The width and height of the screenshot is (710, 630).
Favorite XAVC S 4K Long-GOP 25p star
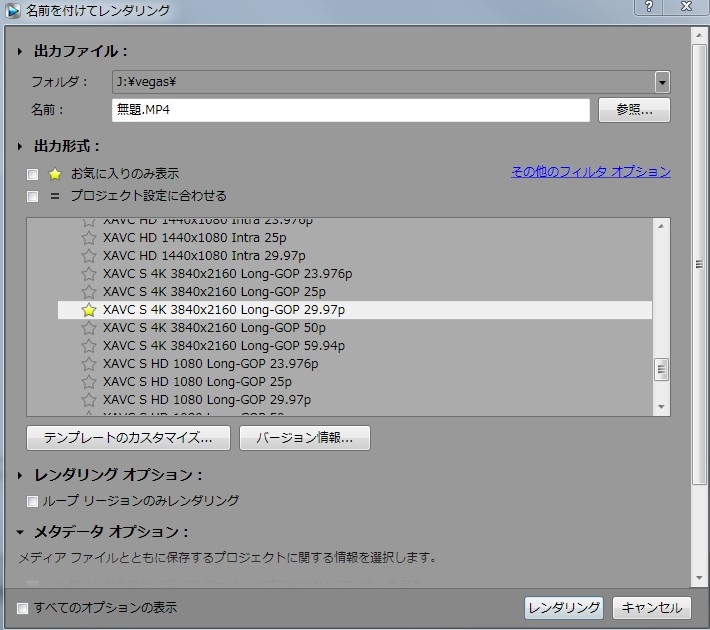coord(89,292)
